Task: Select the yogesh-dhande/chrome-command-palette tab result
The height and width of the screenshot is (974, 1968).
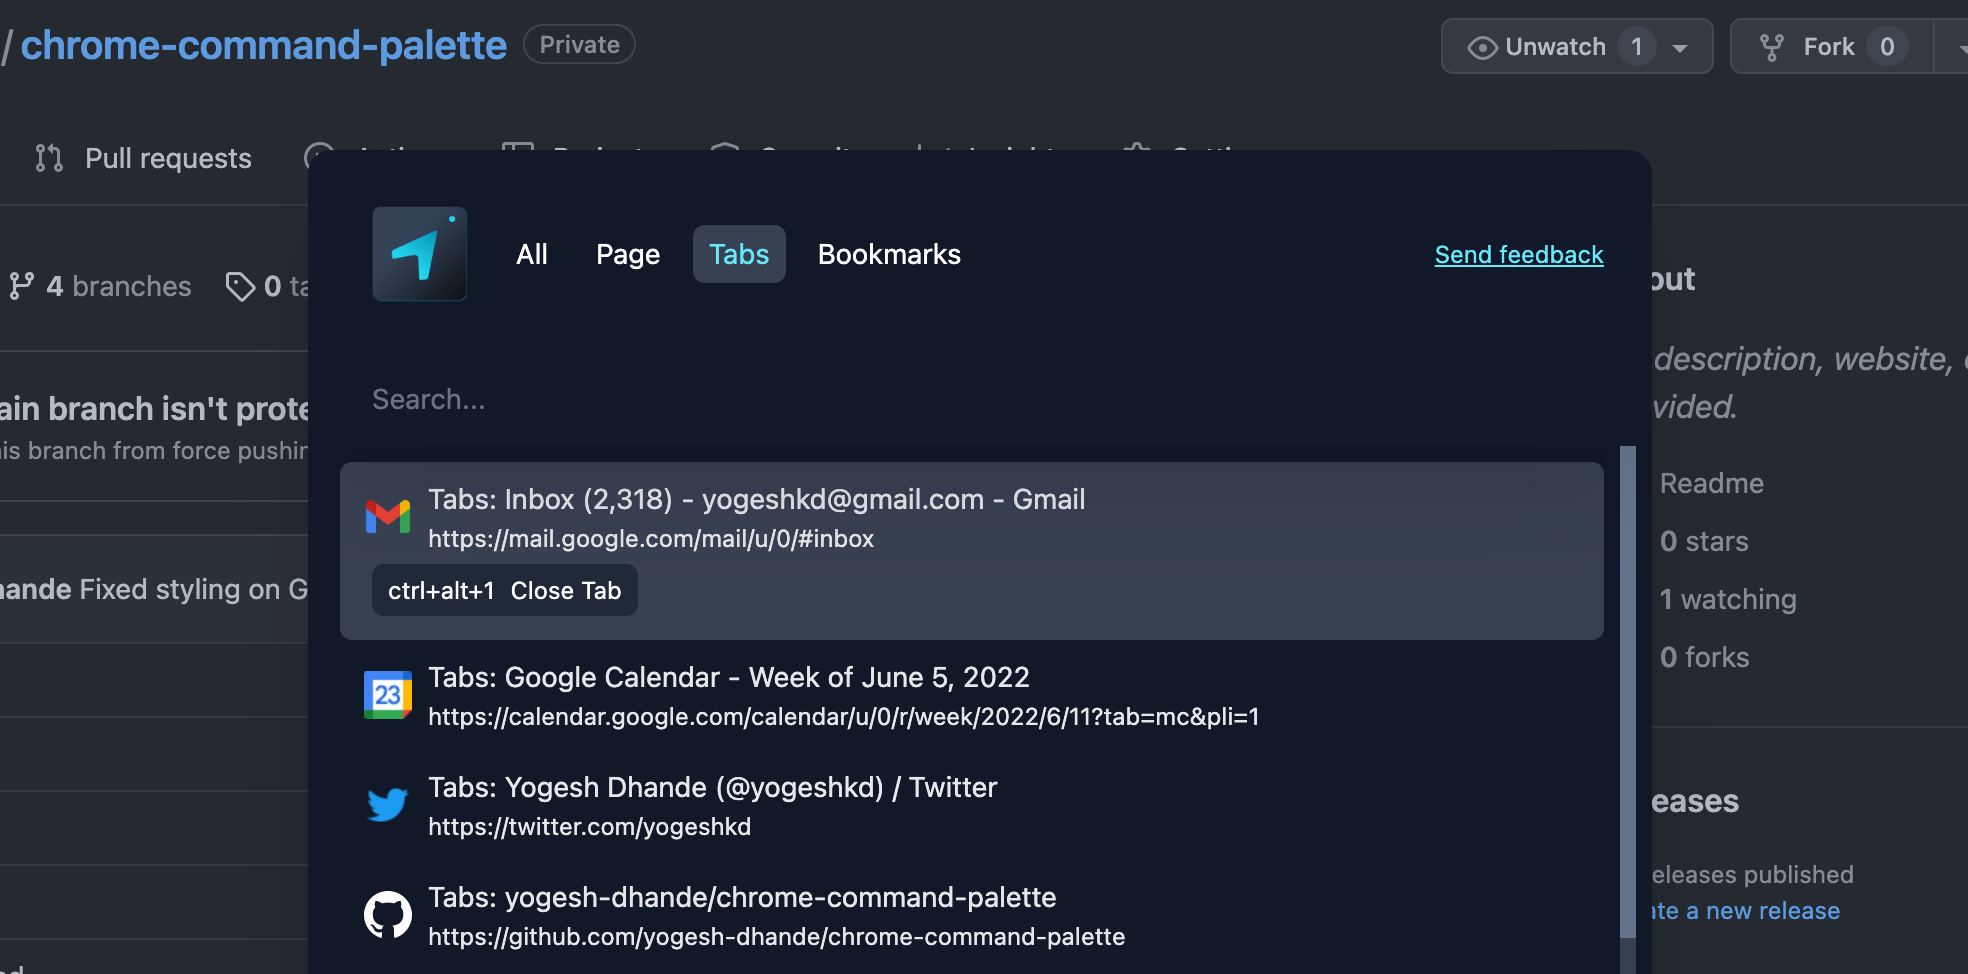Action: tap(972, 915)
